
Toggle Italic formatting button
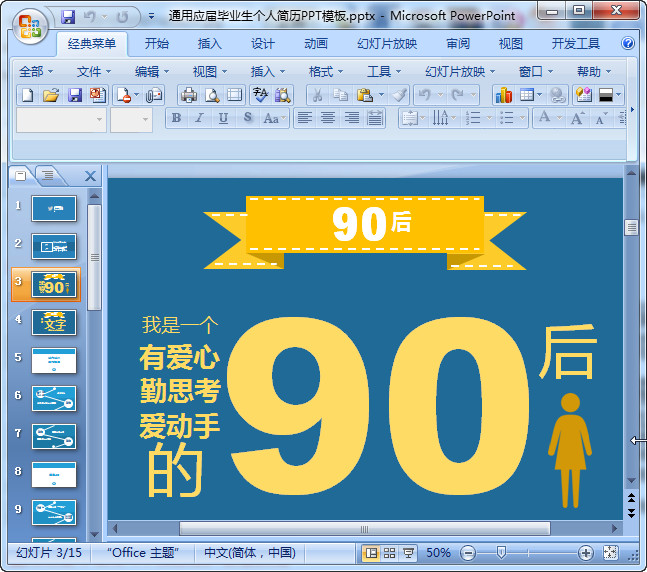tap(200, 118)
